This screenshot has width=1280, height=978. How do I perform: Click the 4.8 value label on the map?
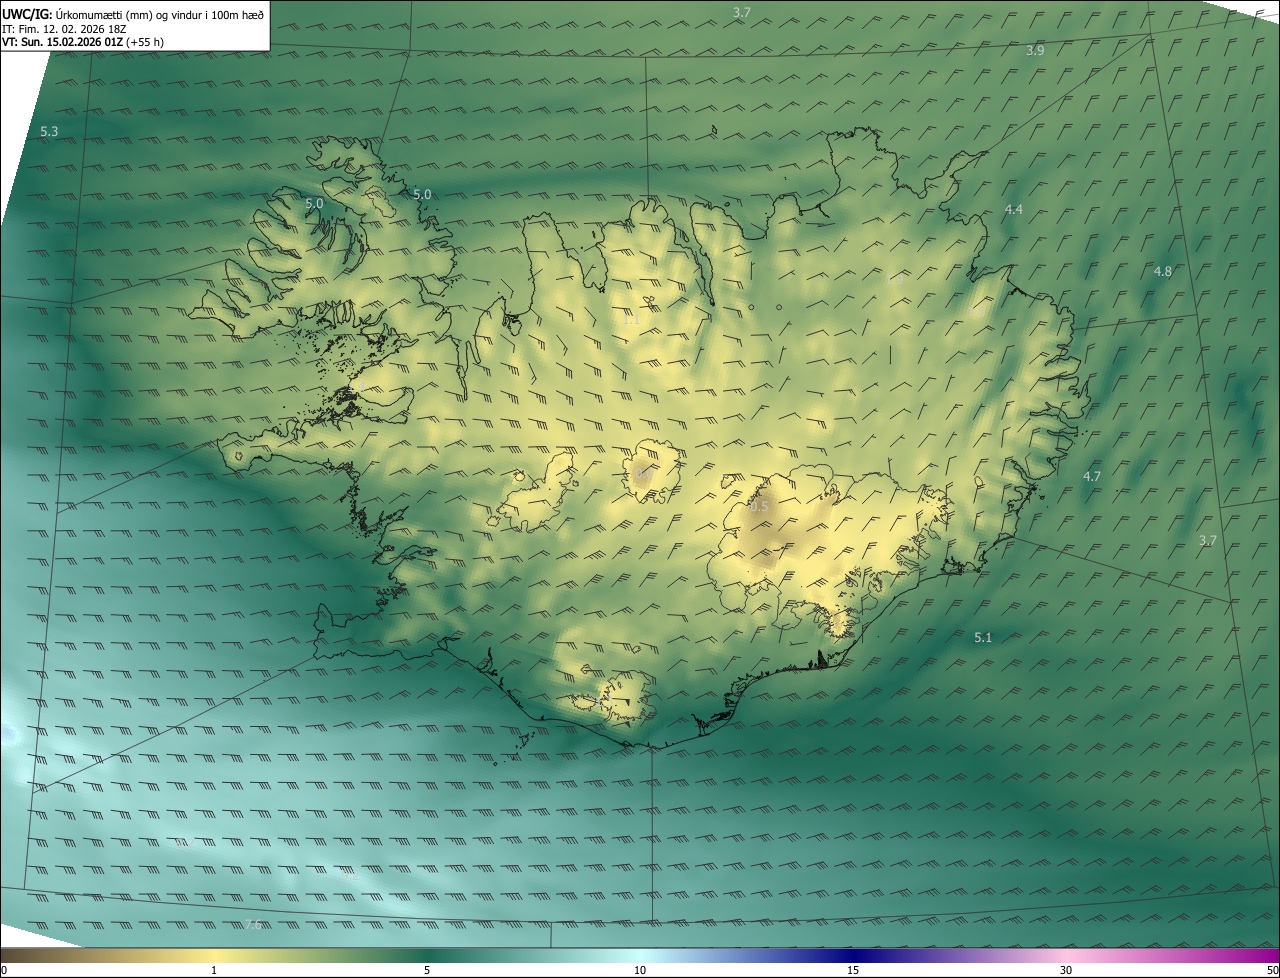(x=1162, y=272)
